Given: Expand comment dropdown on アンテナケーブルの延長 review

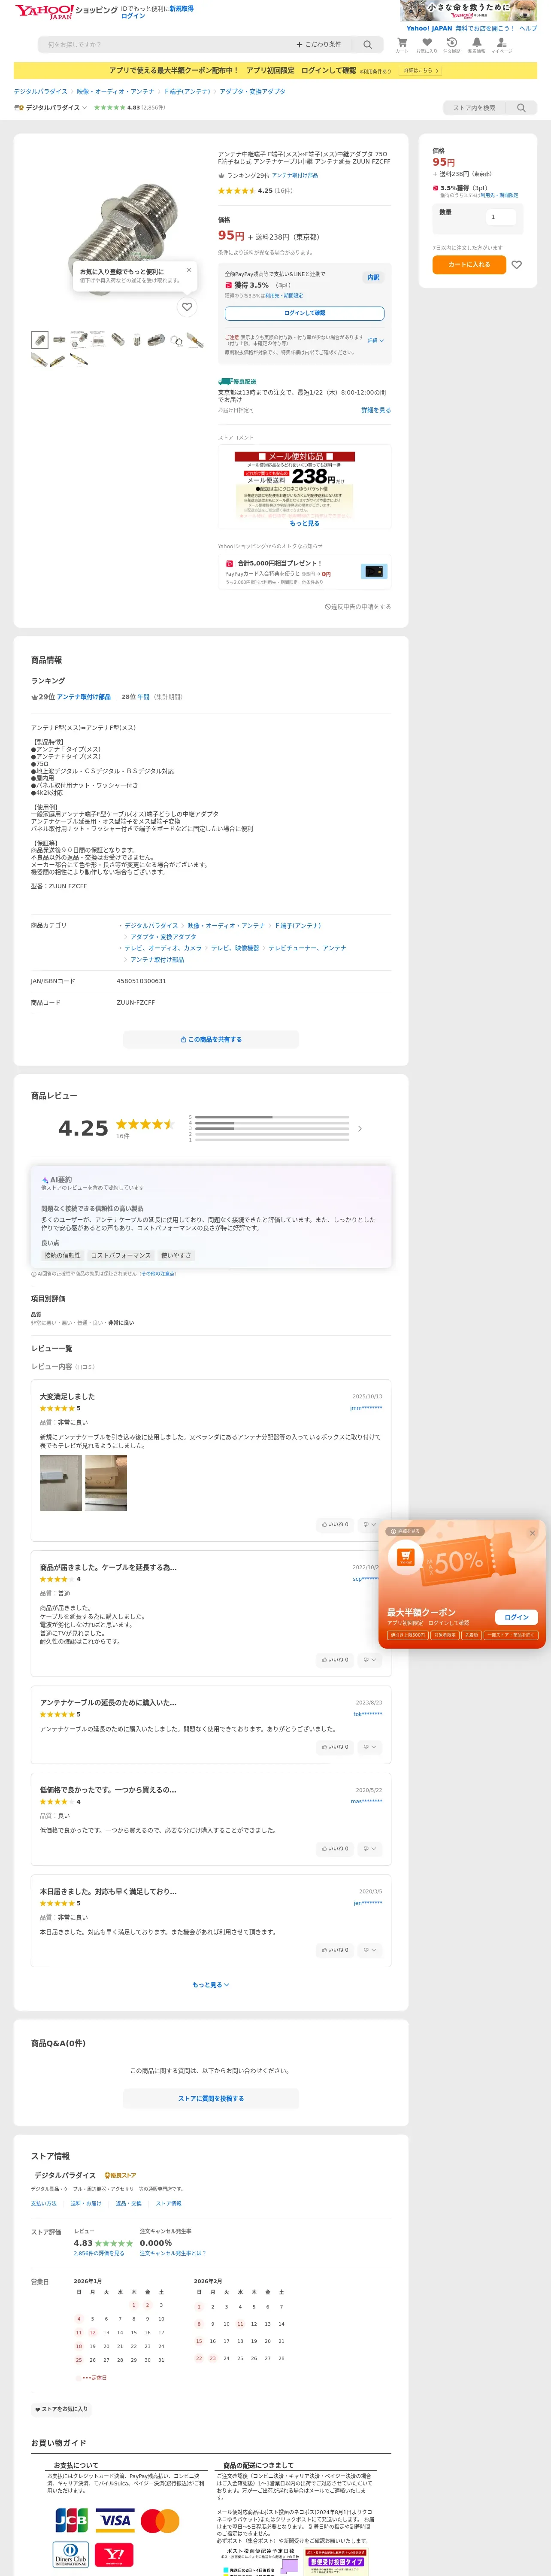Looking at the screenshot, I should [369, 1746].
